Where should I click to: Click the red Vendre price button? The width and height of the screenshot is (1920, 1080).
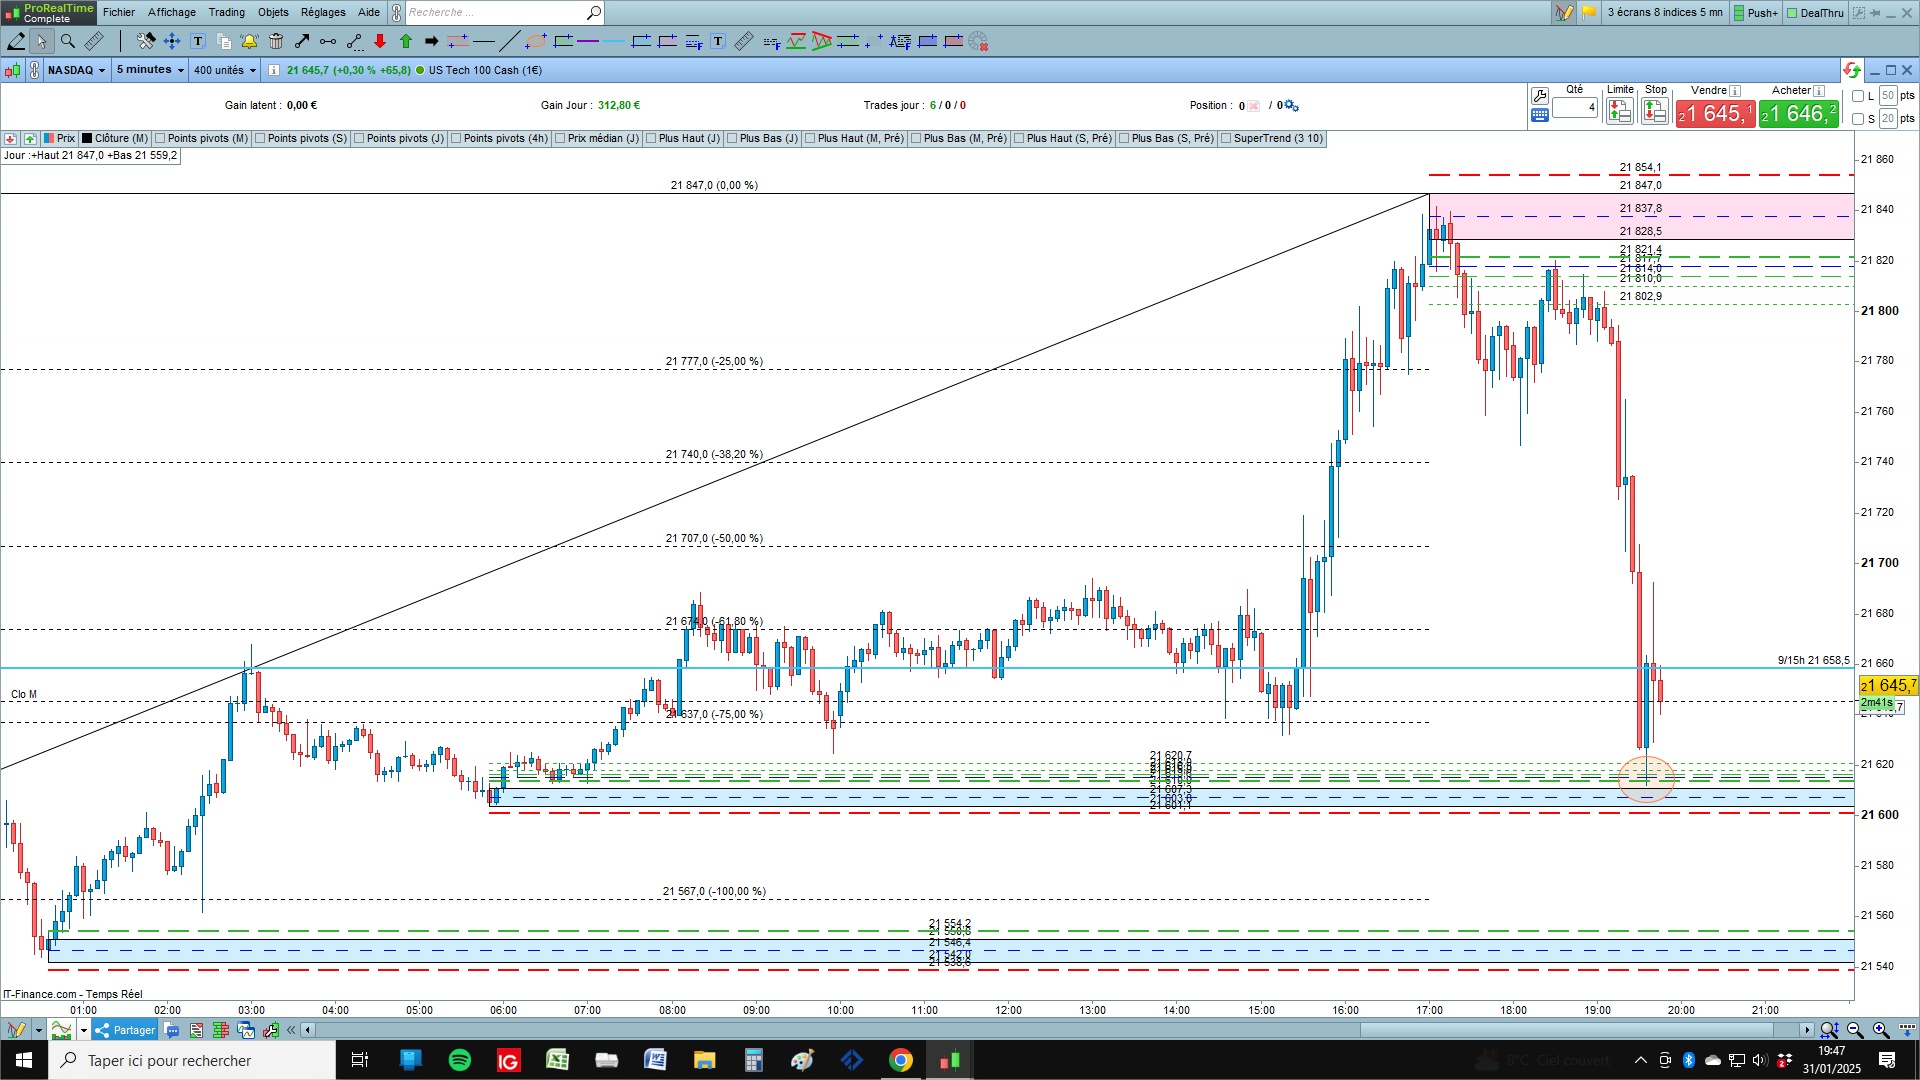(x=1715, y=114)
